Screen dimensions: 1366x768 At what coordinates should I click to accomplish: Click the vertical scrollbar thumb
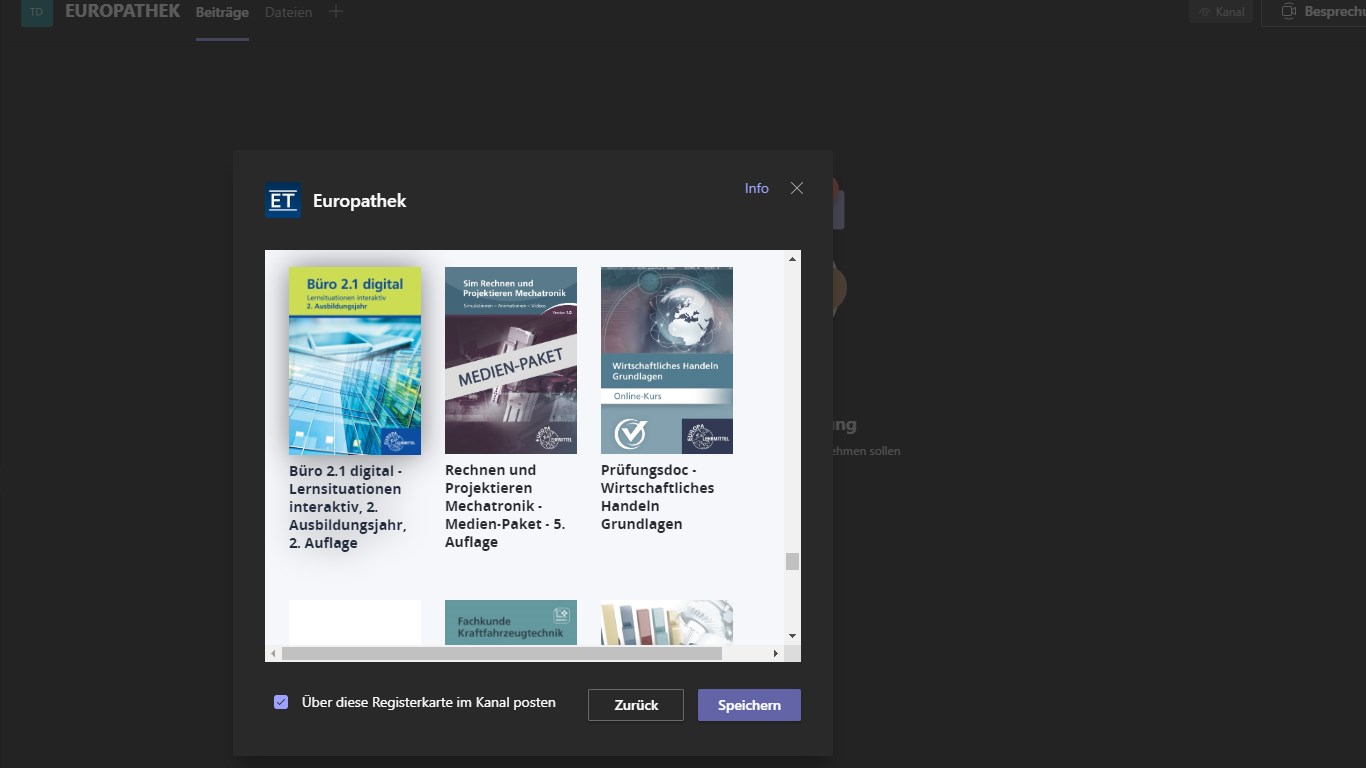[x=792, y=561]
